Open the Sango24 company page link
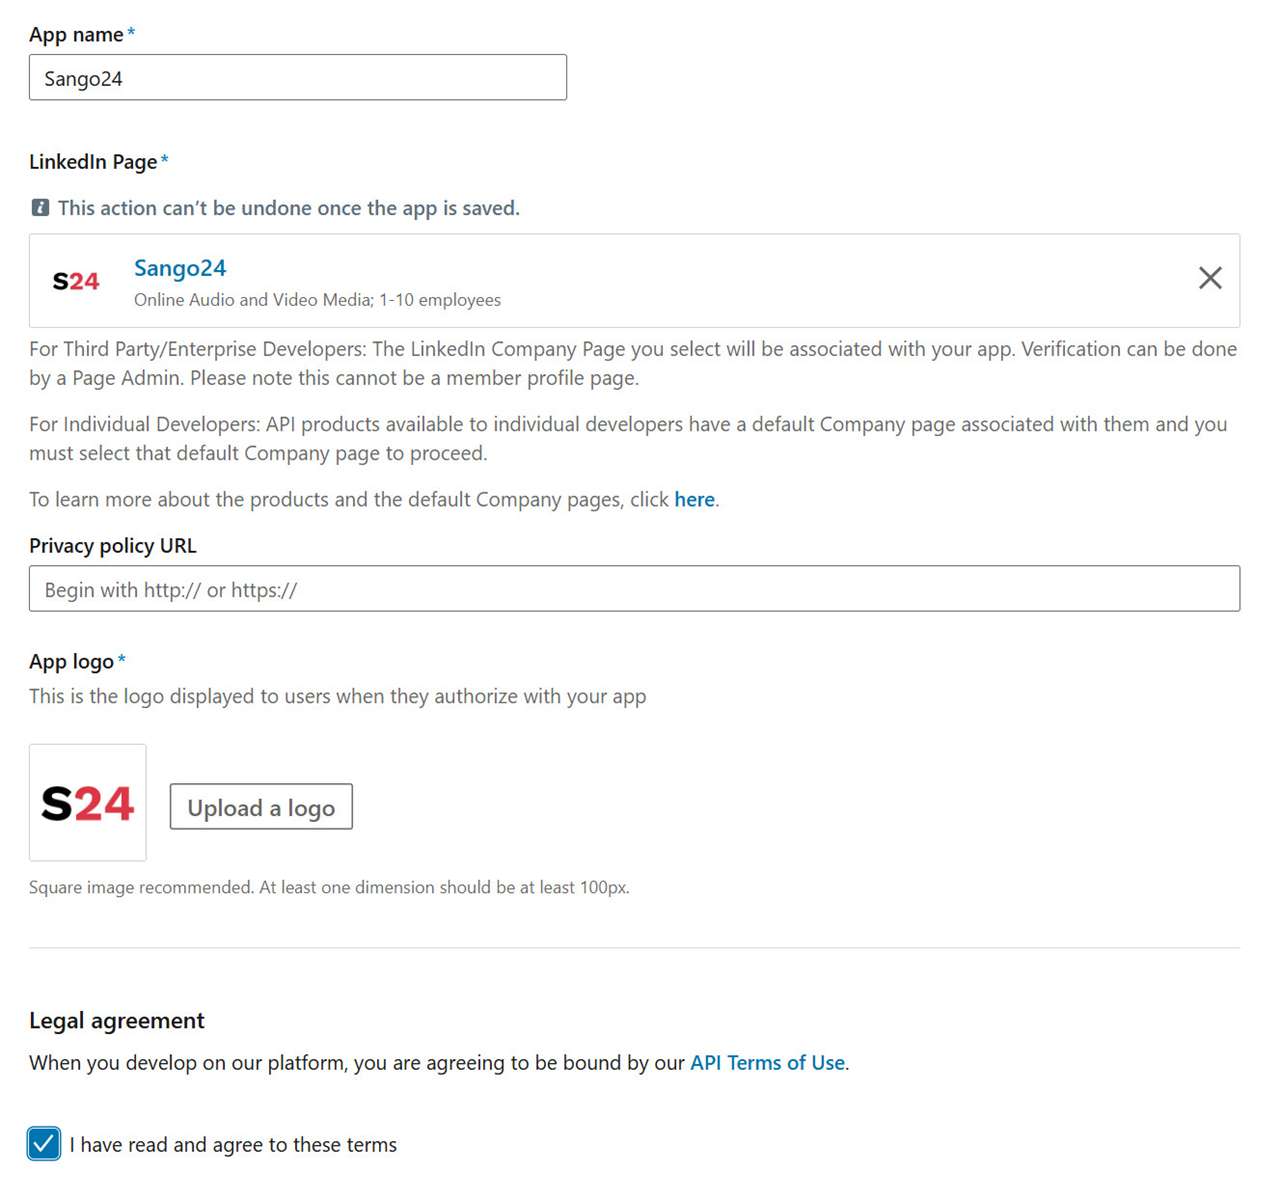This screenshot has height=1200, width=1280. click(180, 268)
